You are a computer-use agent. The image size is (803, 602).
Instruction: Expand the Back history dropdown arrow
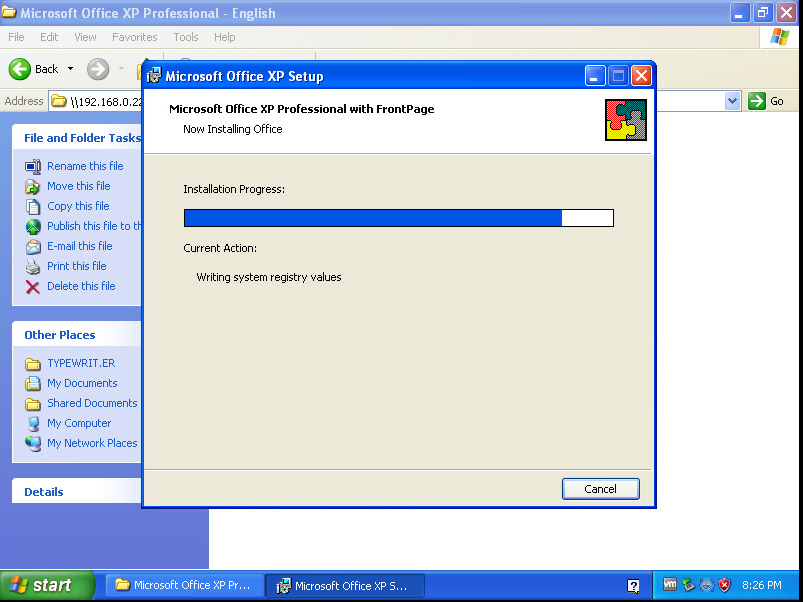[x=71, y=69]
